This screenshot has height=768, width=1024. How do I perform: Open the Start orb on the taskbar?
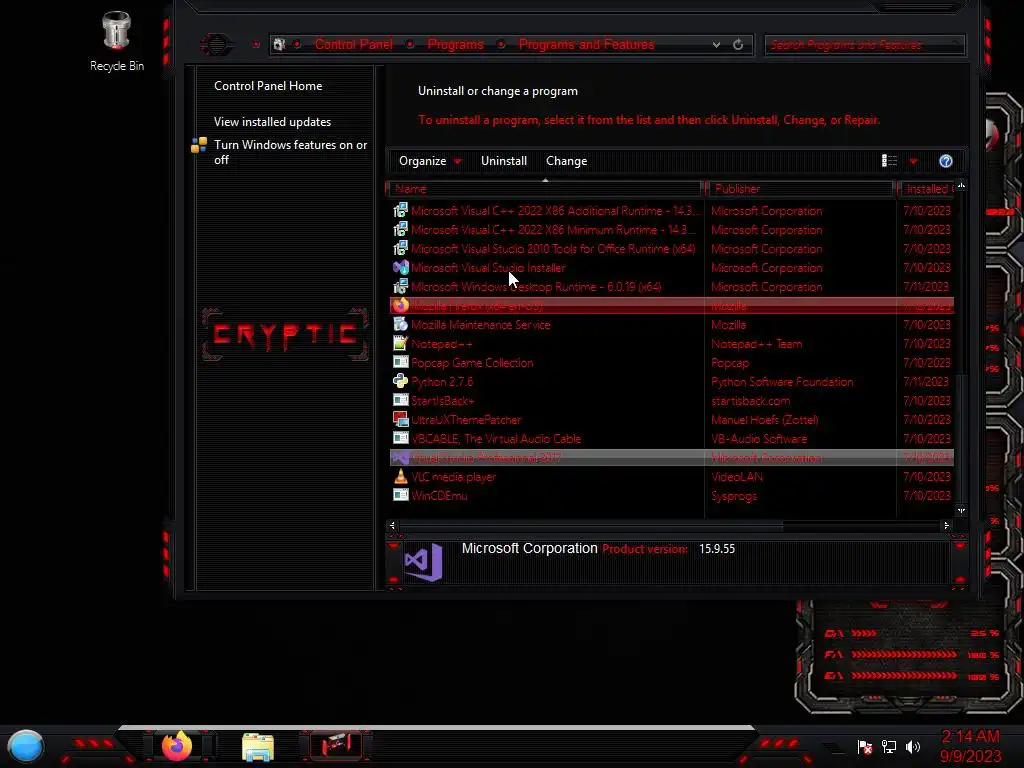(x=25, y=746)
